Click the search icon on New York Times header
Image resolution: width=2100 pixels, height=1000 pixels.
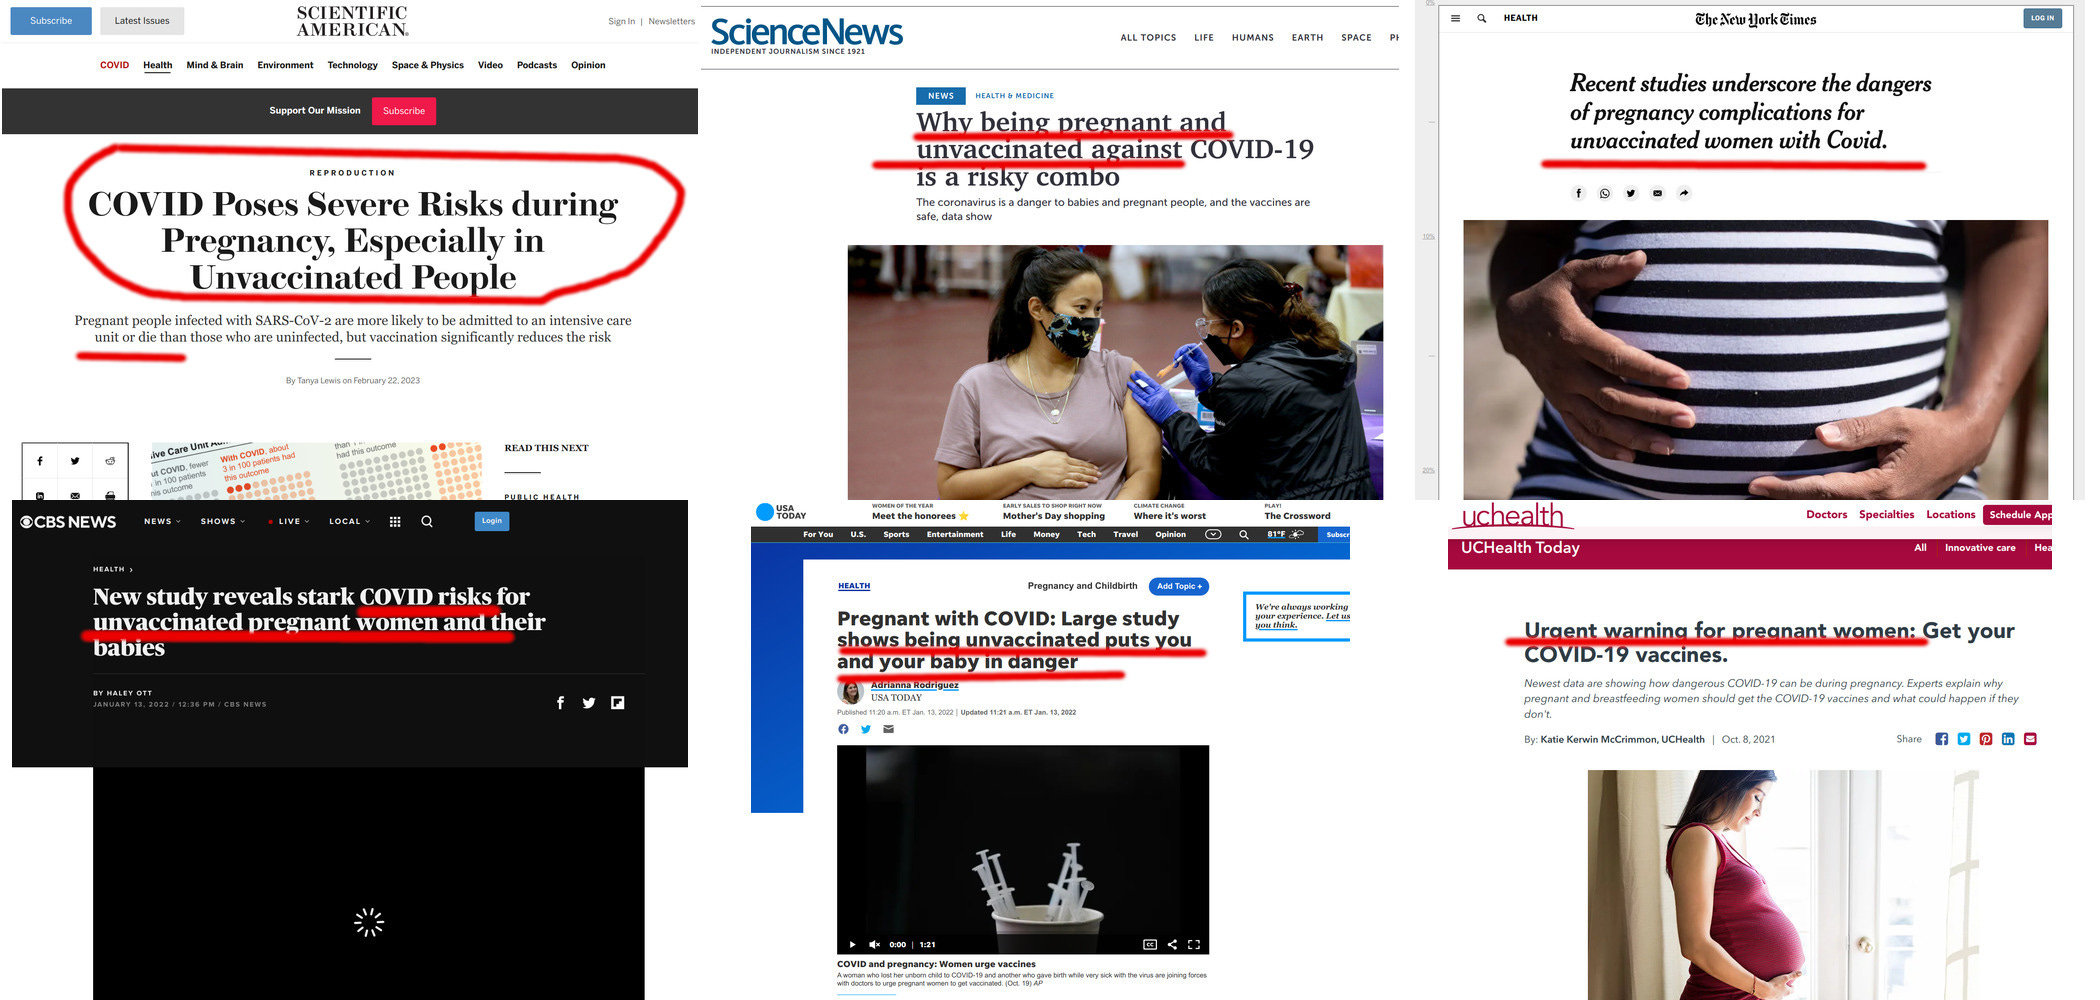tap(1482, 18)
